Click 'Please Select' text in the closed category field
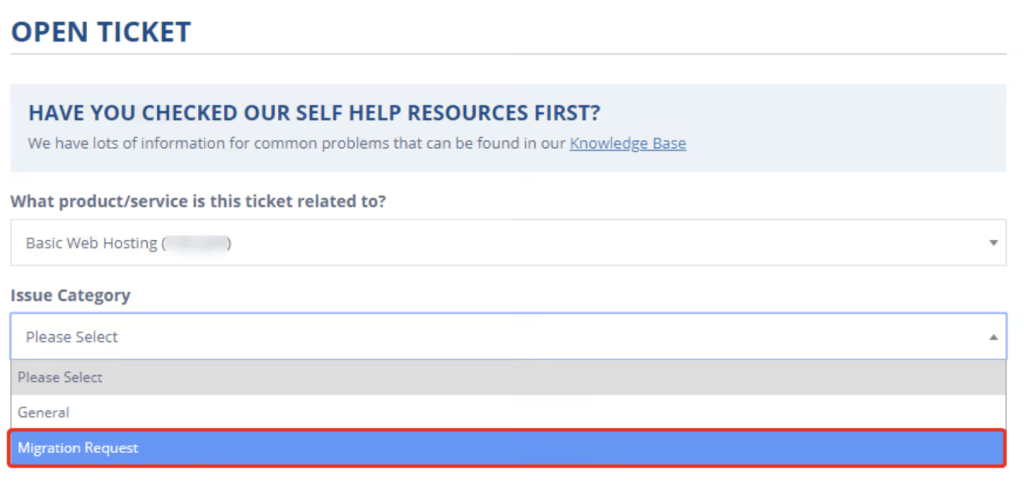This screenshot has width=1024, height=482. point(72,337)
